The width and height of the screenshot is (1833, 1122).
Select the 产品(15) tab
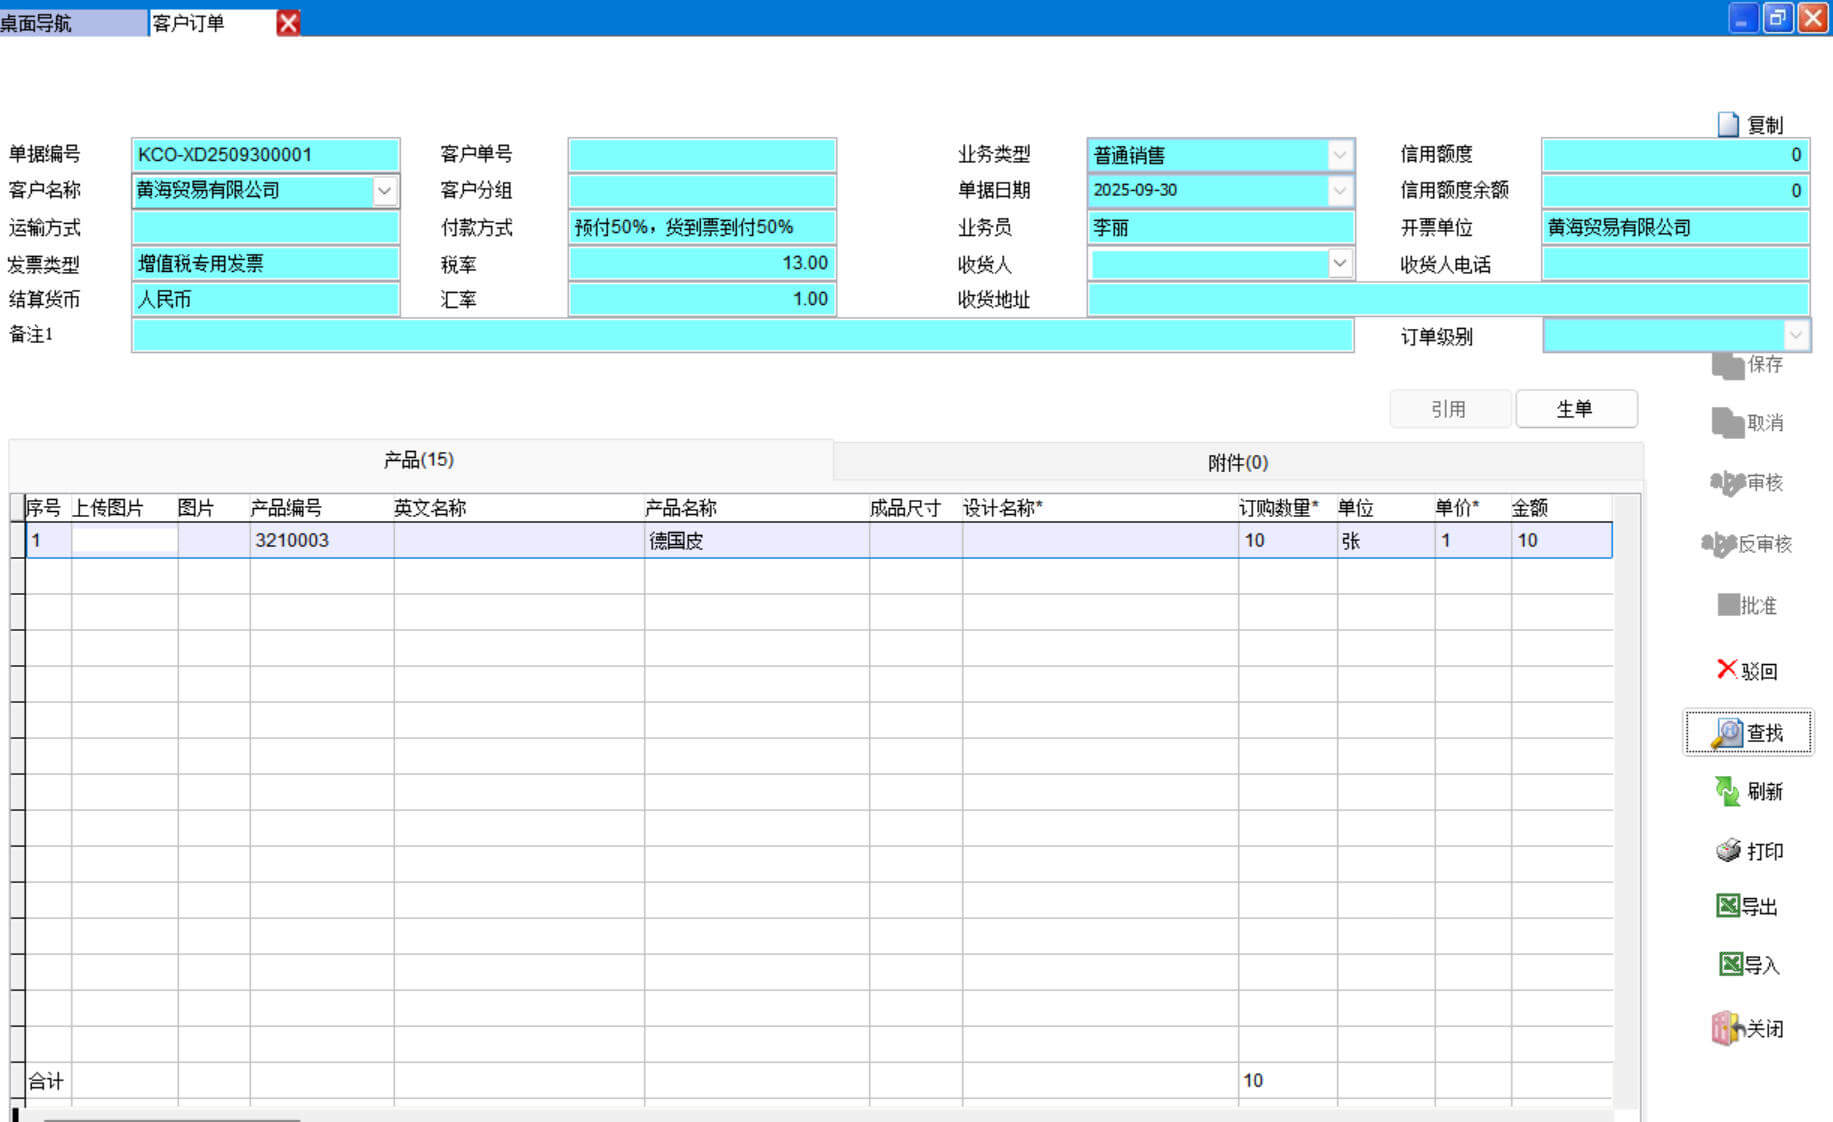pos(419,460)
